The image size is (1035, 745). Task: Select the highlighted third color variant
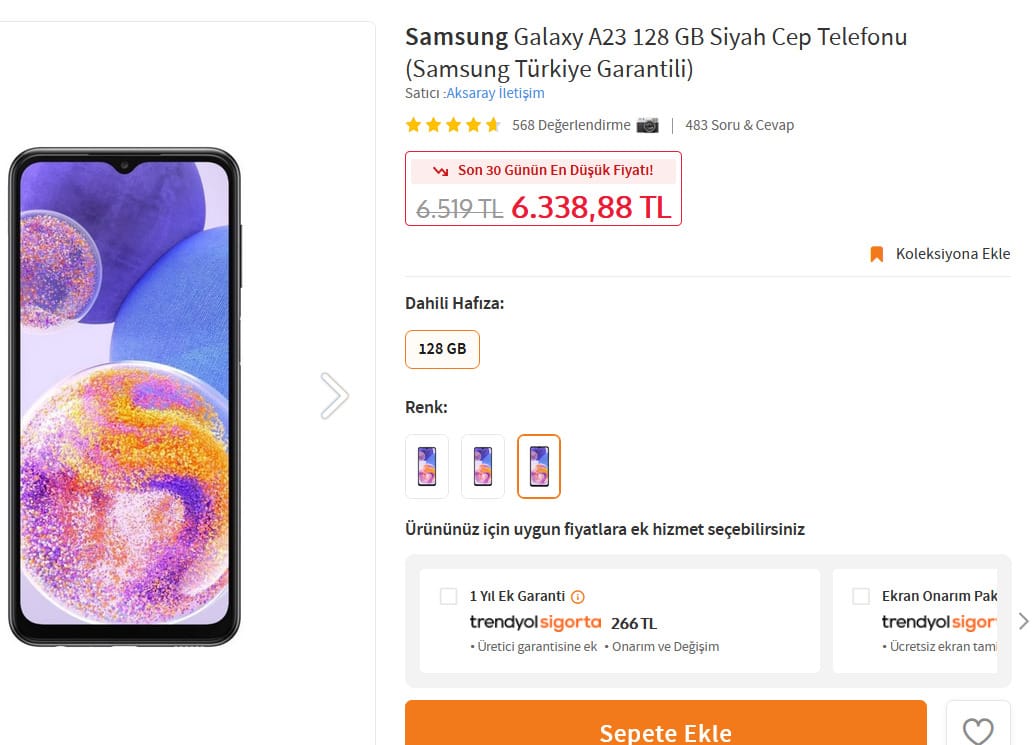click(539, 466)
